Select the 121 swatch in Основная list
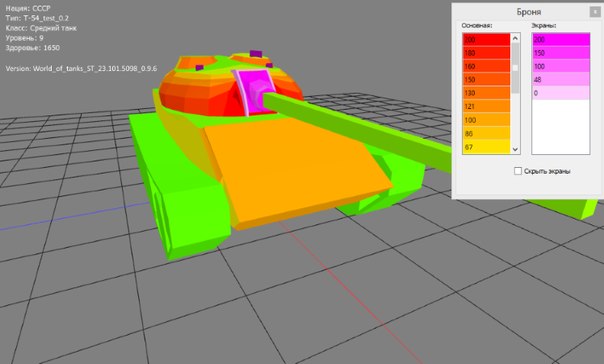This screenshot has width=604, height=364. [x=487, y=106]
